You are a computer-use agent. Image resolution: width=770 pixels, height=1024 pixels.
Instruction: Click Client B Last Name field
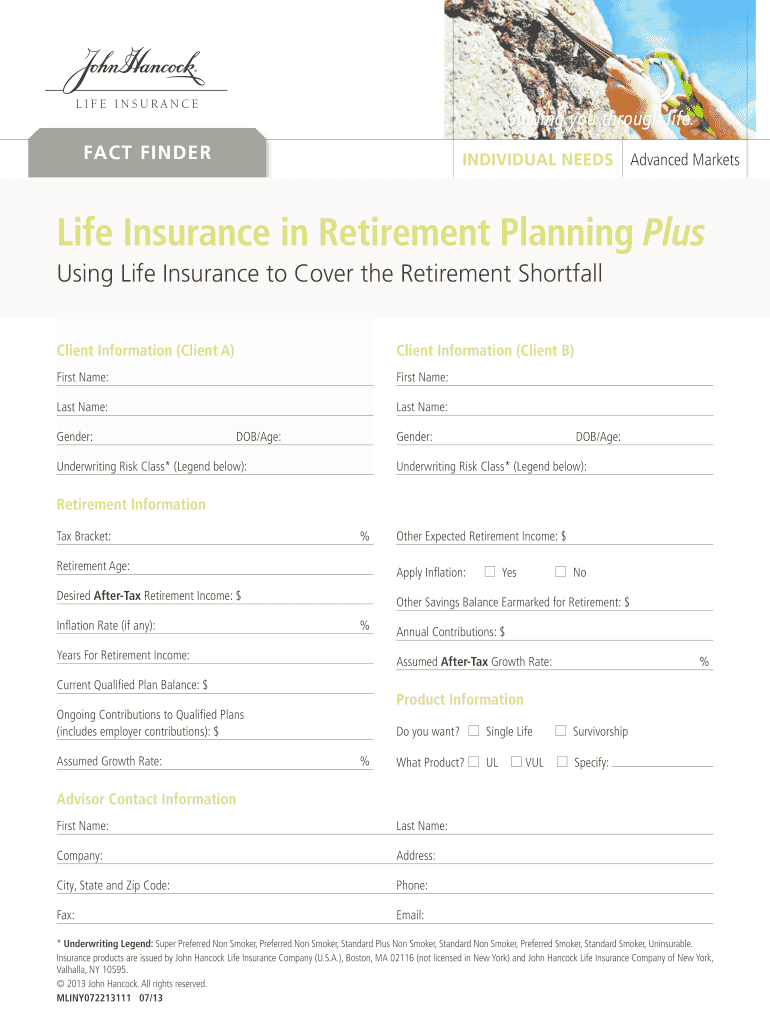580,407
